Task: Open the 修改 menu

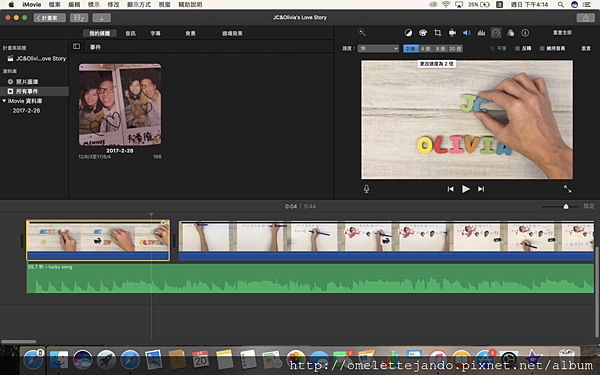Action: pyautogui.click(x=113, y=5)
